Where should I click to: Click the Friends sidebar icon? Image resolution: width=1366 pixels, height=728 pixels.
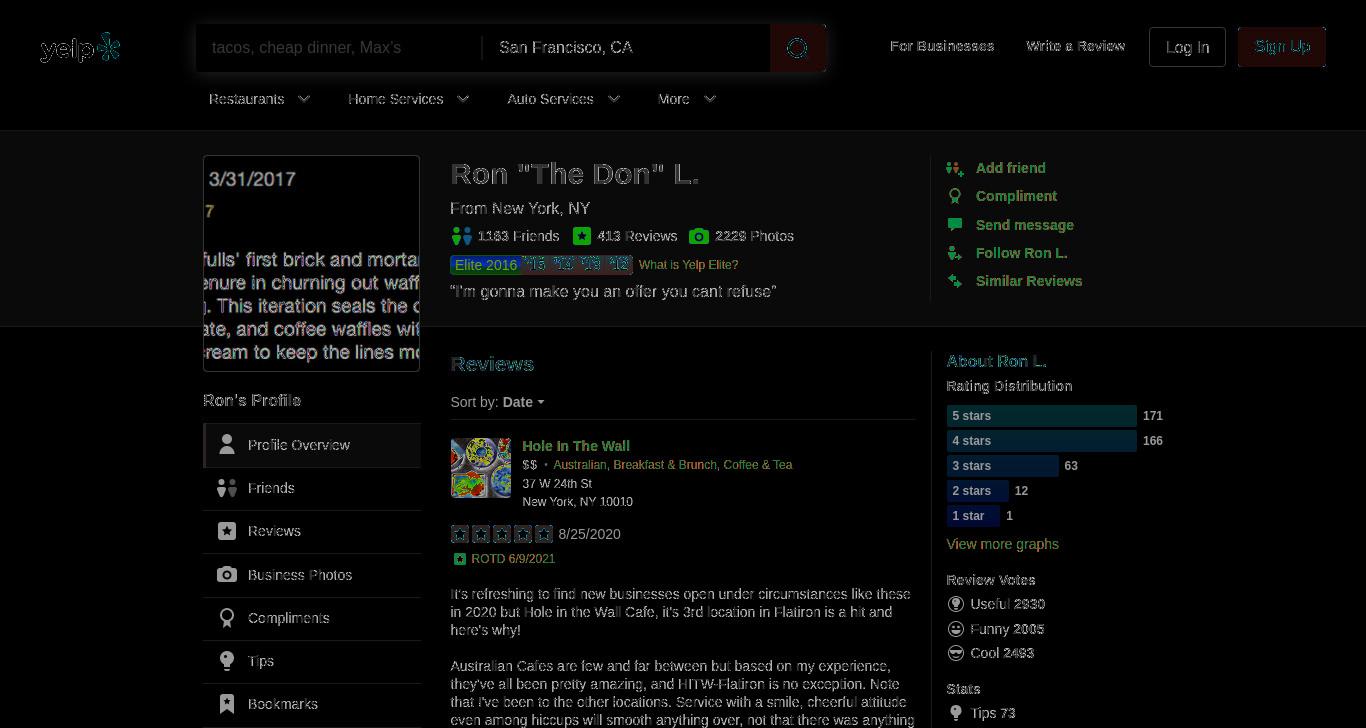coord(227,488)
